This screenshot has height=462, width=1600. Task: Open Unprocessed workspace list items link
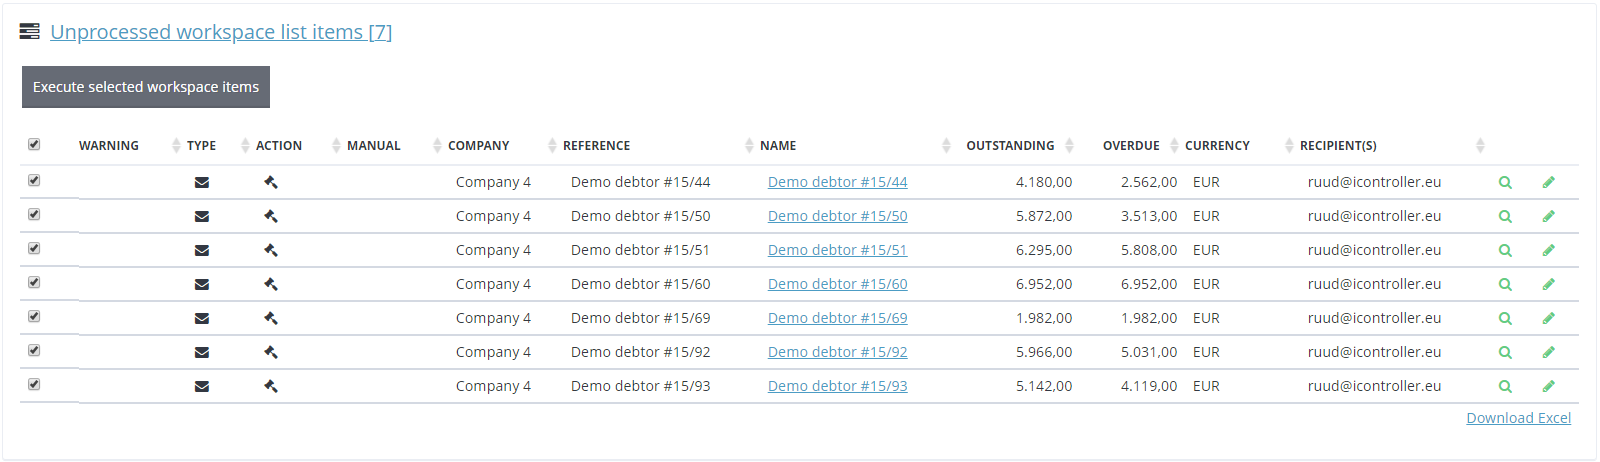click(x=221, y=32)
